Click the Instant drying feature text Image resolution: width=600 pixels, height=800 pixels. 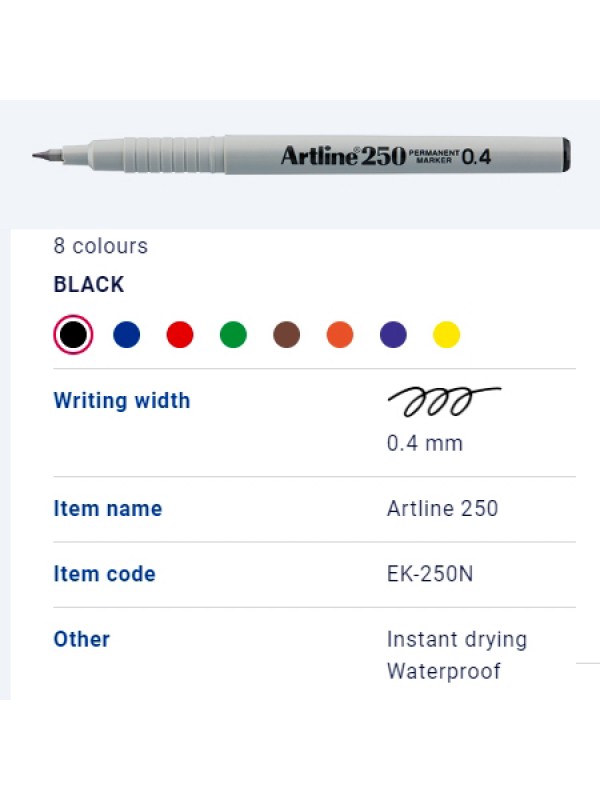pyautogui.click(x=457, y=640)
